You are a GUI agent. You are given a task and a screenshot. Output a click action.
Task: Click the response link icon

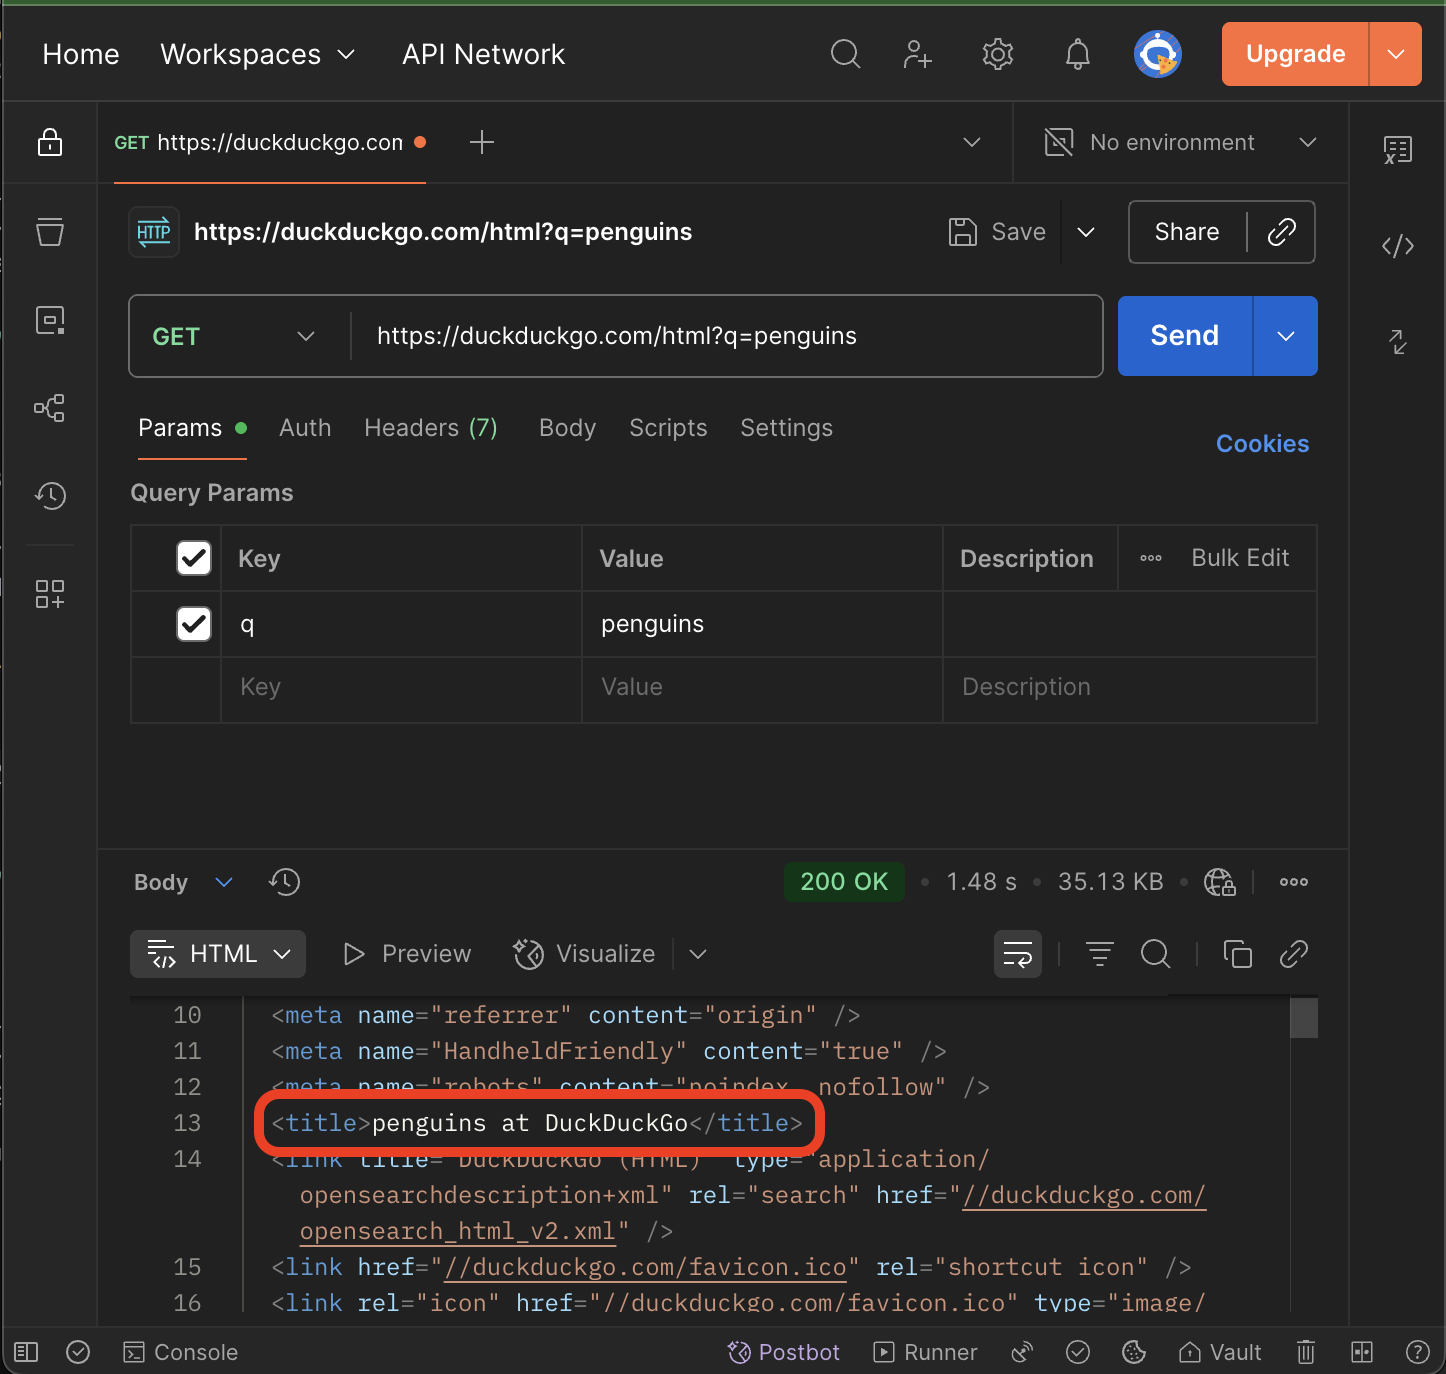[x=1294, y=954]
